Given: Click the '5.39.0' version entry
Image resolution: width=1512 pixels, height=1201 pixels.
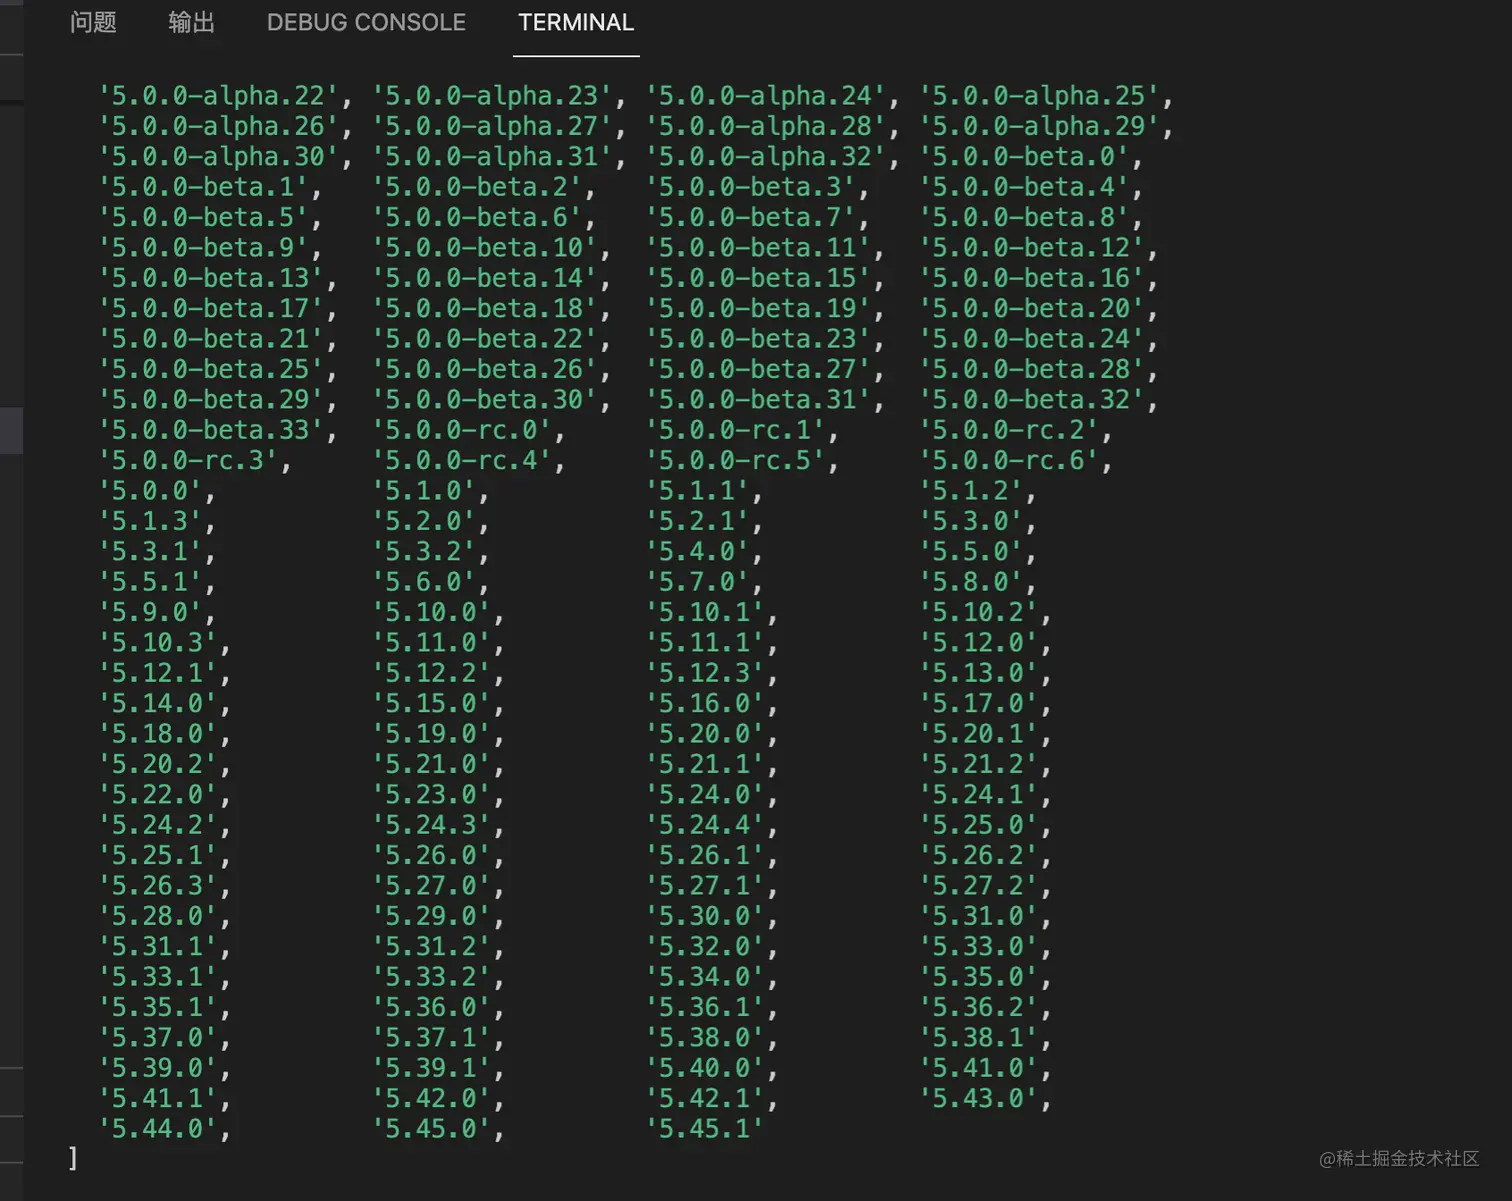Looking at the screenshot, I should click(158, 1068).
